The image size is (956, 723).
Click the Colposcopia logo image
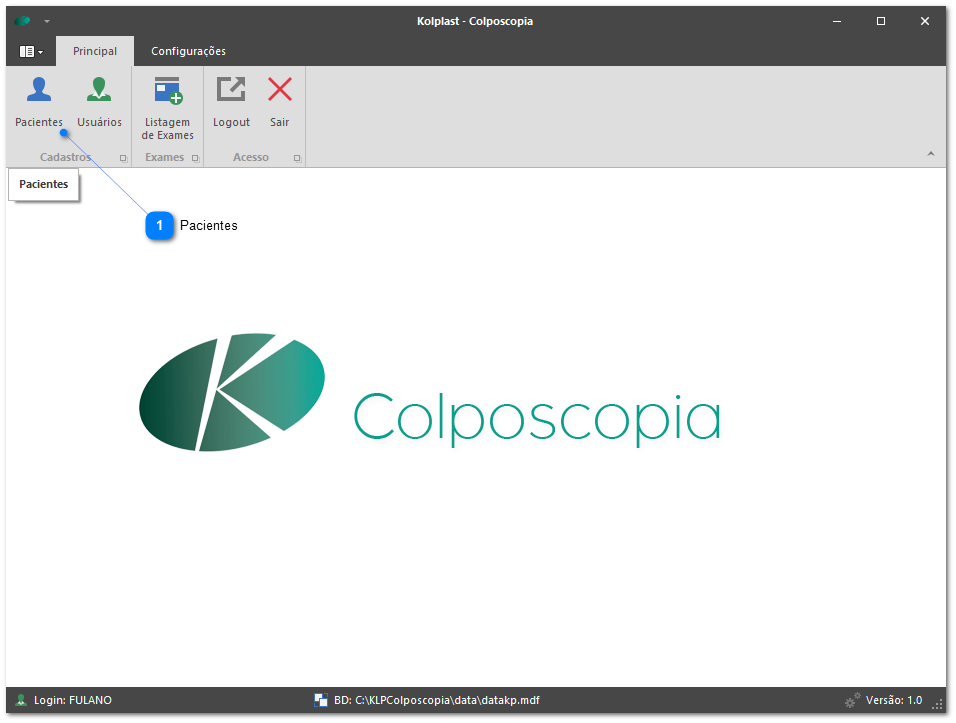pos(430,393)
